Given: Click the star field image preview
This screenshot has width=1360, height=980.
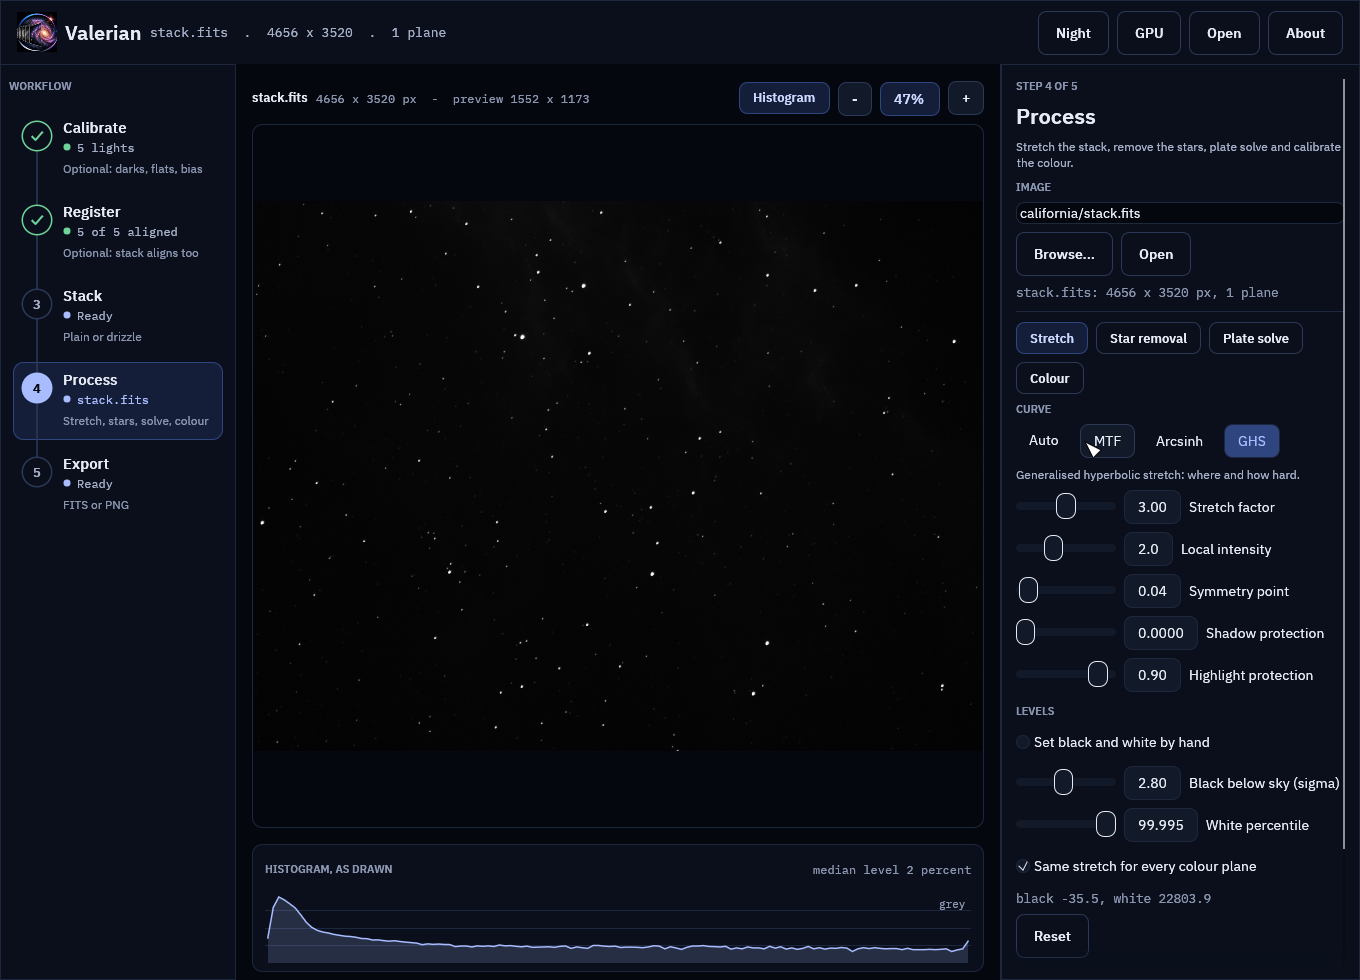Looking at the screenshot, I should pos(618,476).
